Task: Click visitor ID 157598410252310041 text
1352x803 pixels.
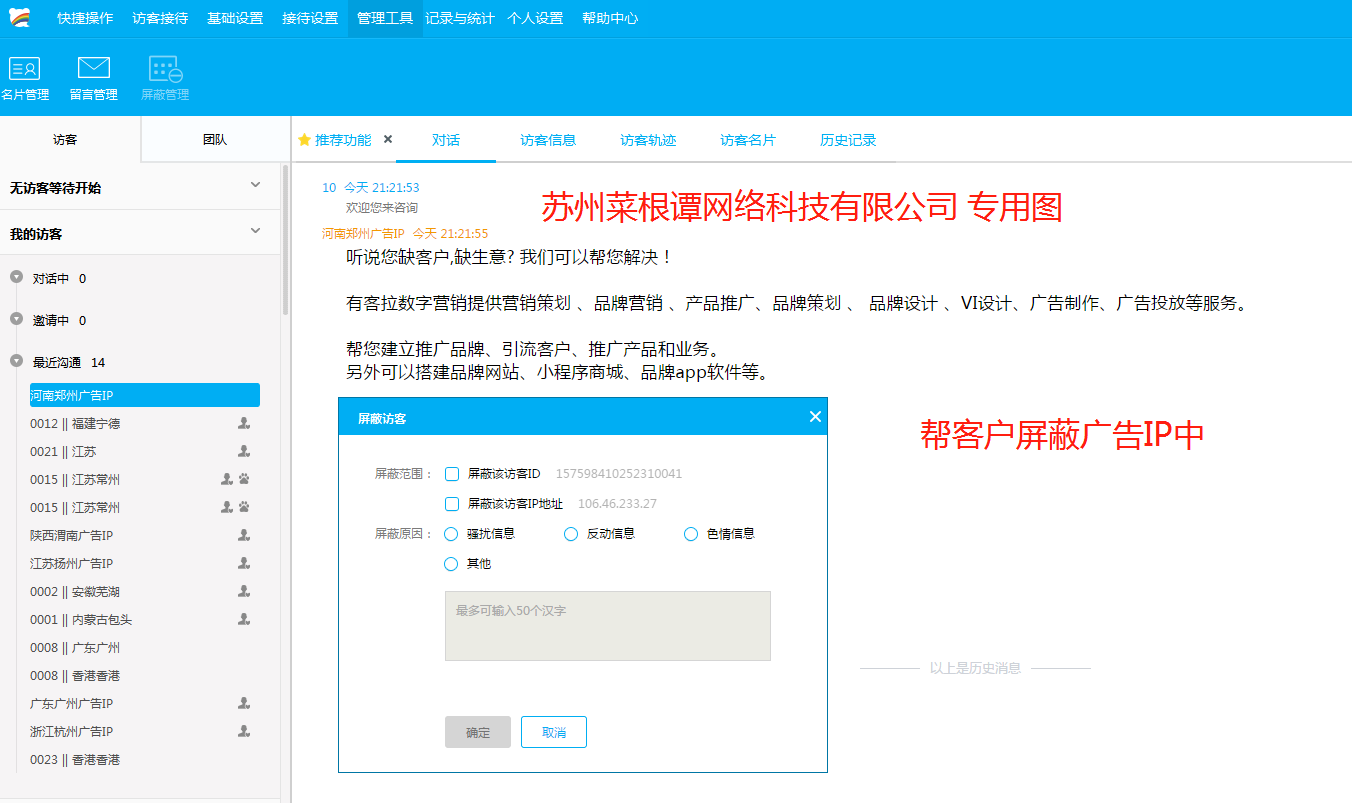Action: click(619, 474)
